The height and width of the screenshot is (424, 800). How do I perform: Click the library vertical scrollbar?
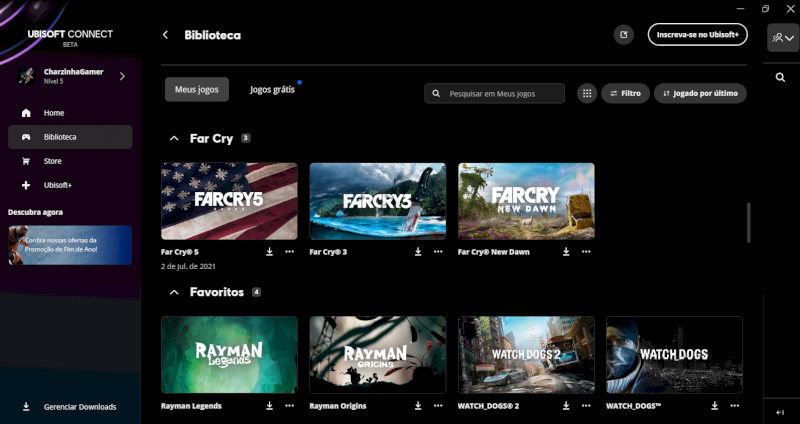[748, 222]
